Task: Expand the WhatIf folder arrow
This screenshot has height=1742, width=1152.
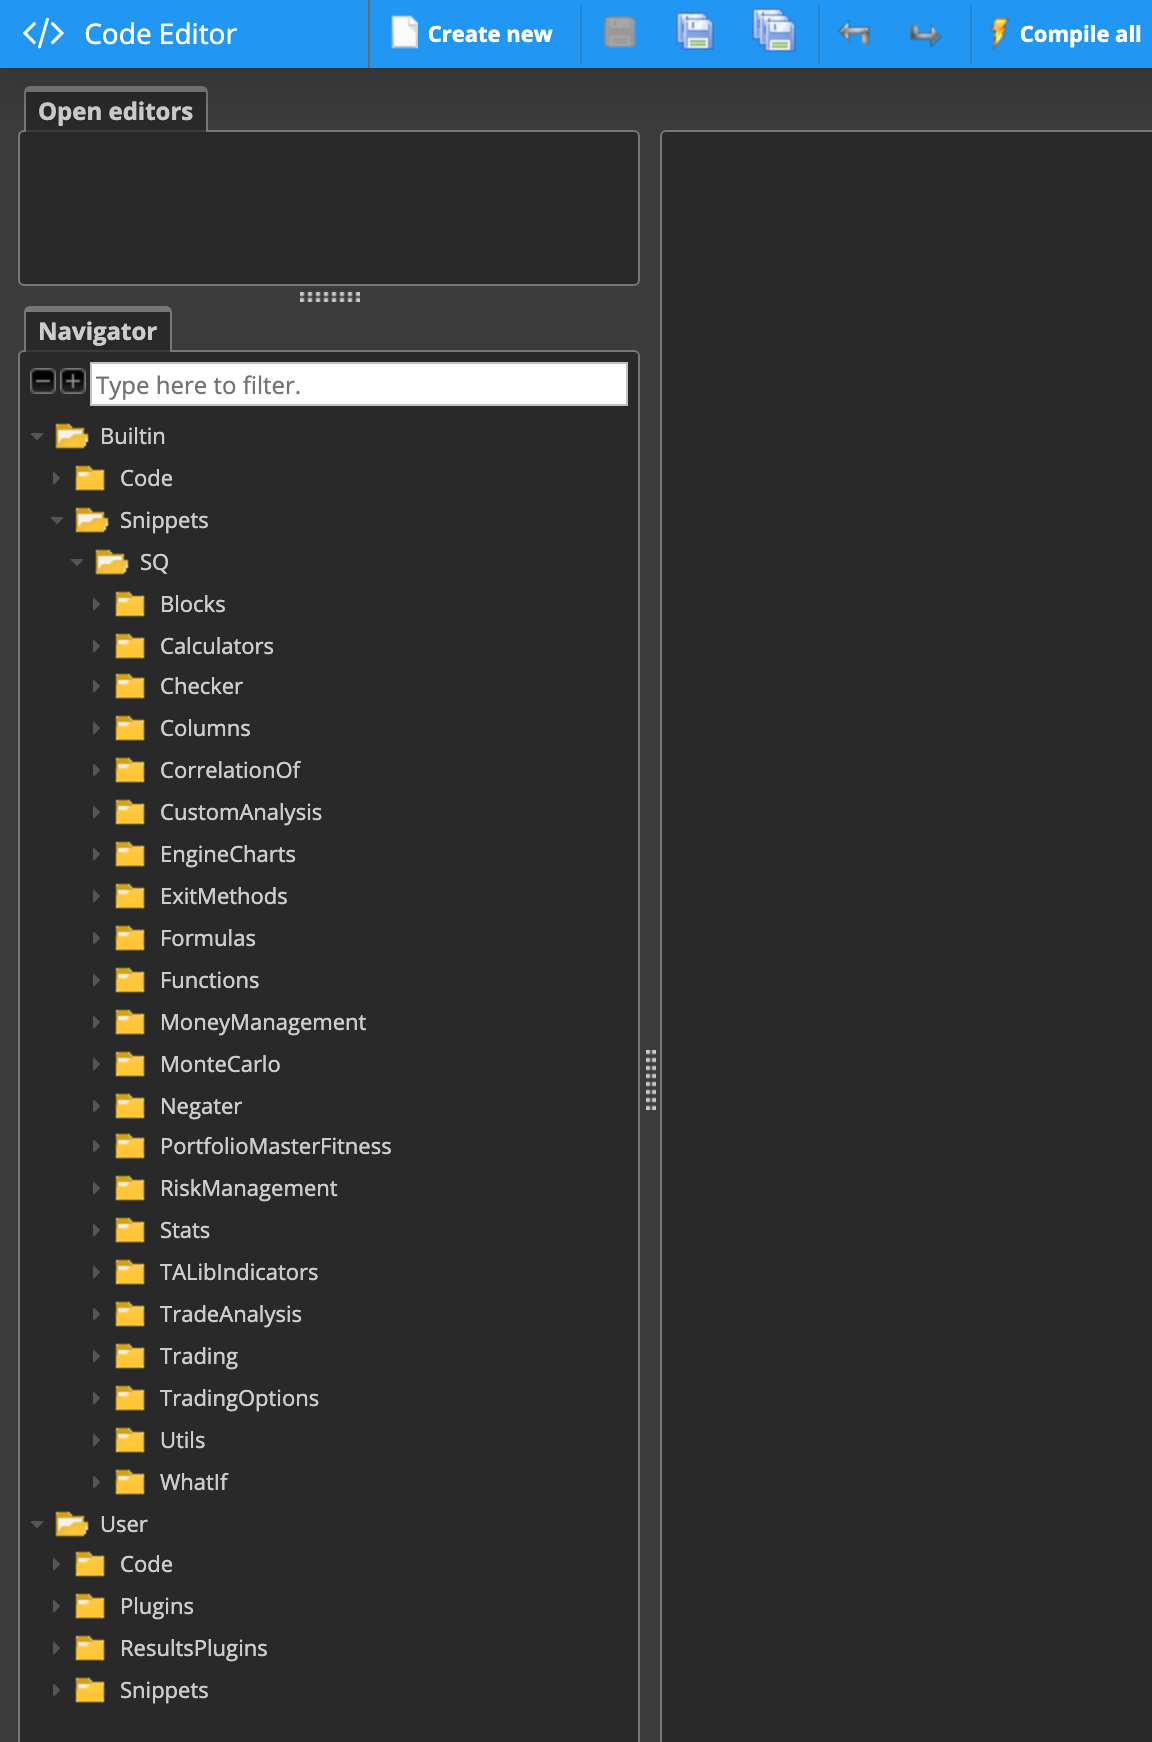Action: (96, 1482)
